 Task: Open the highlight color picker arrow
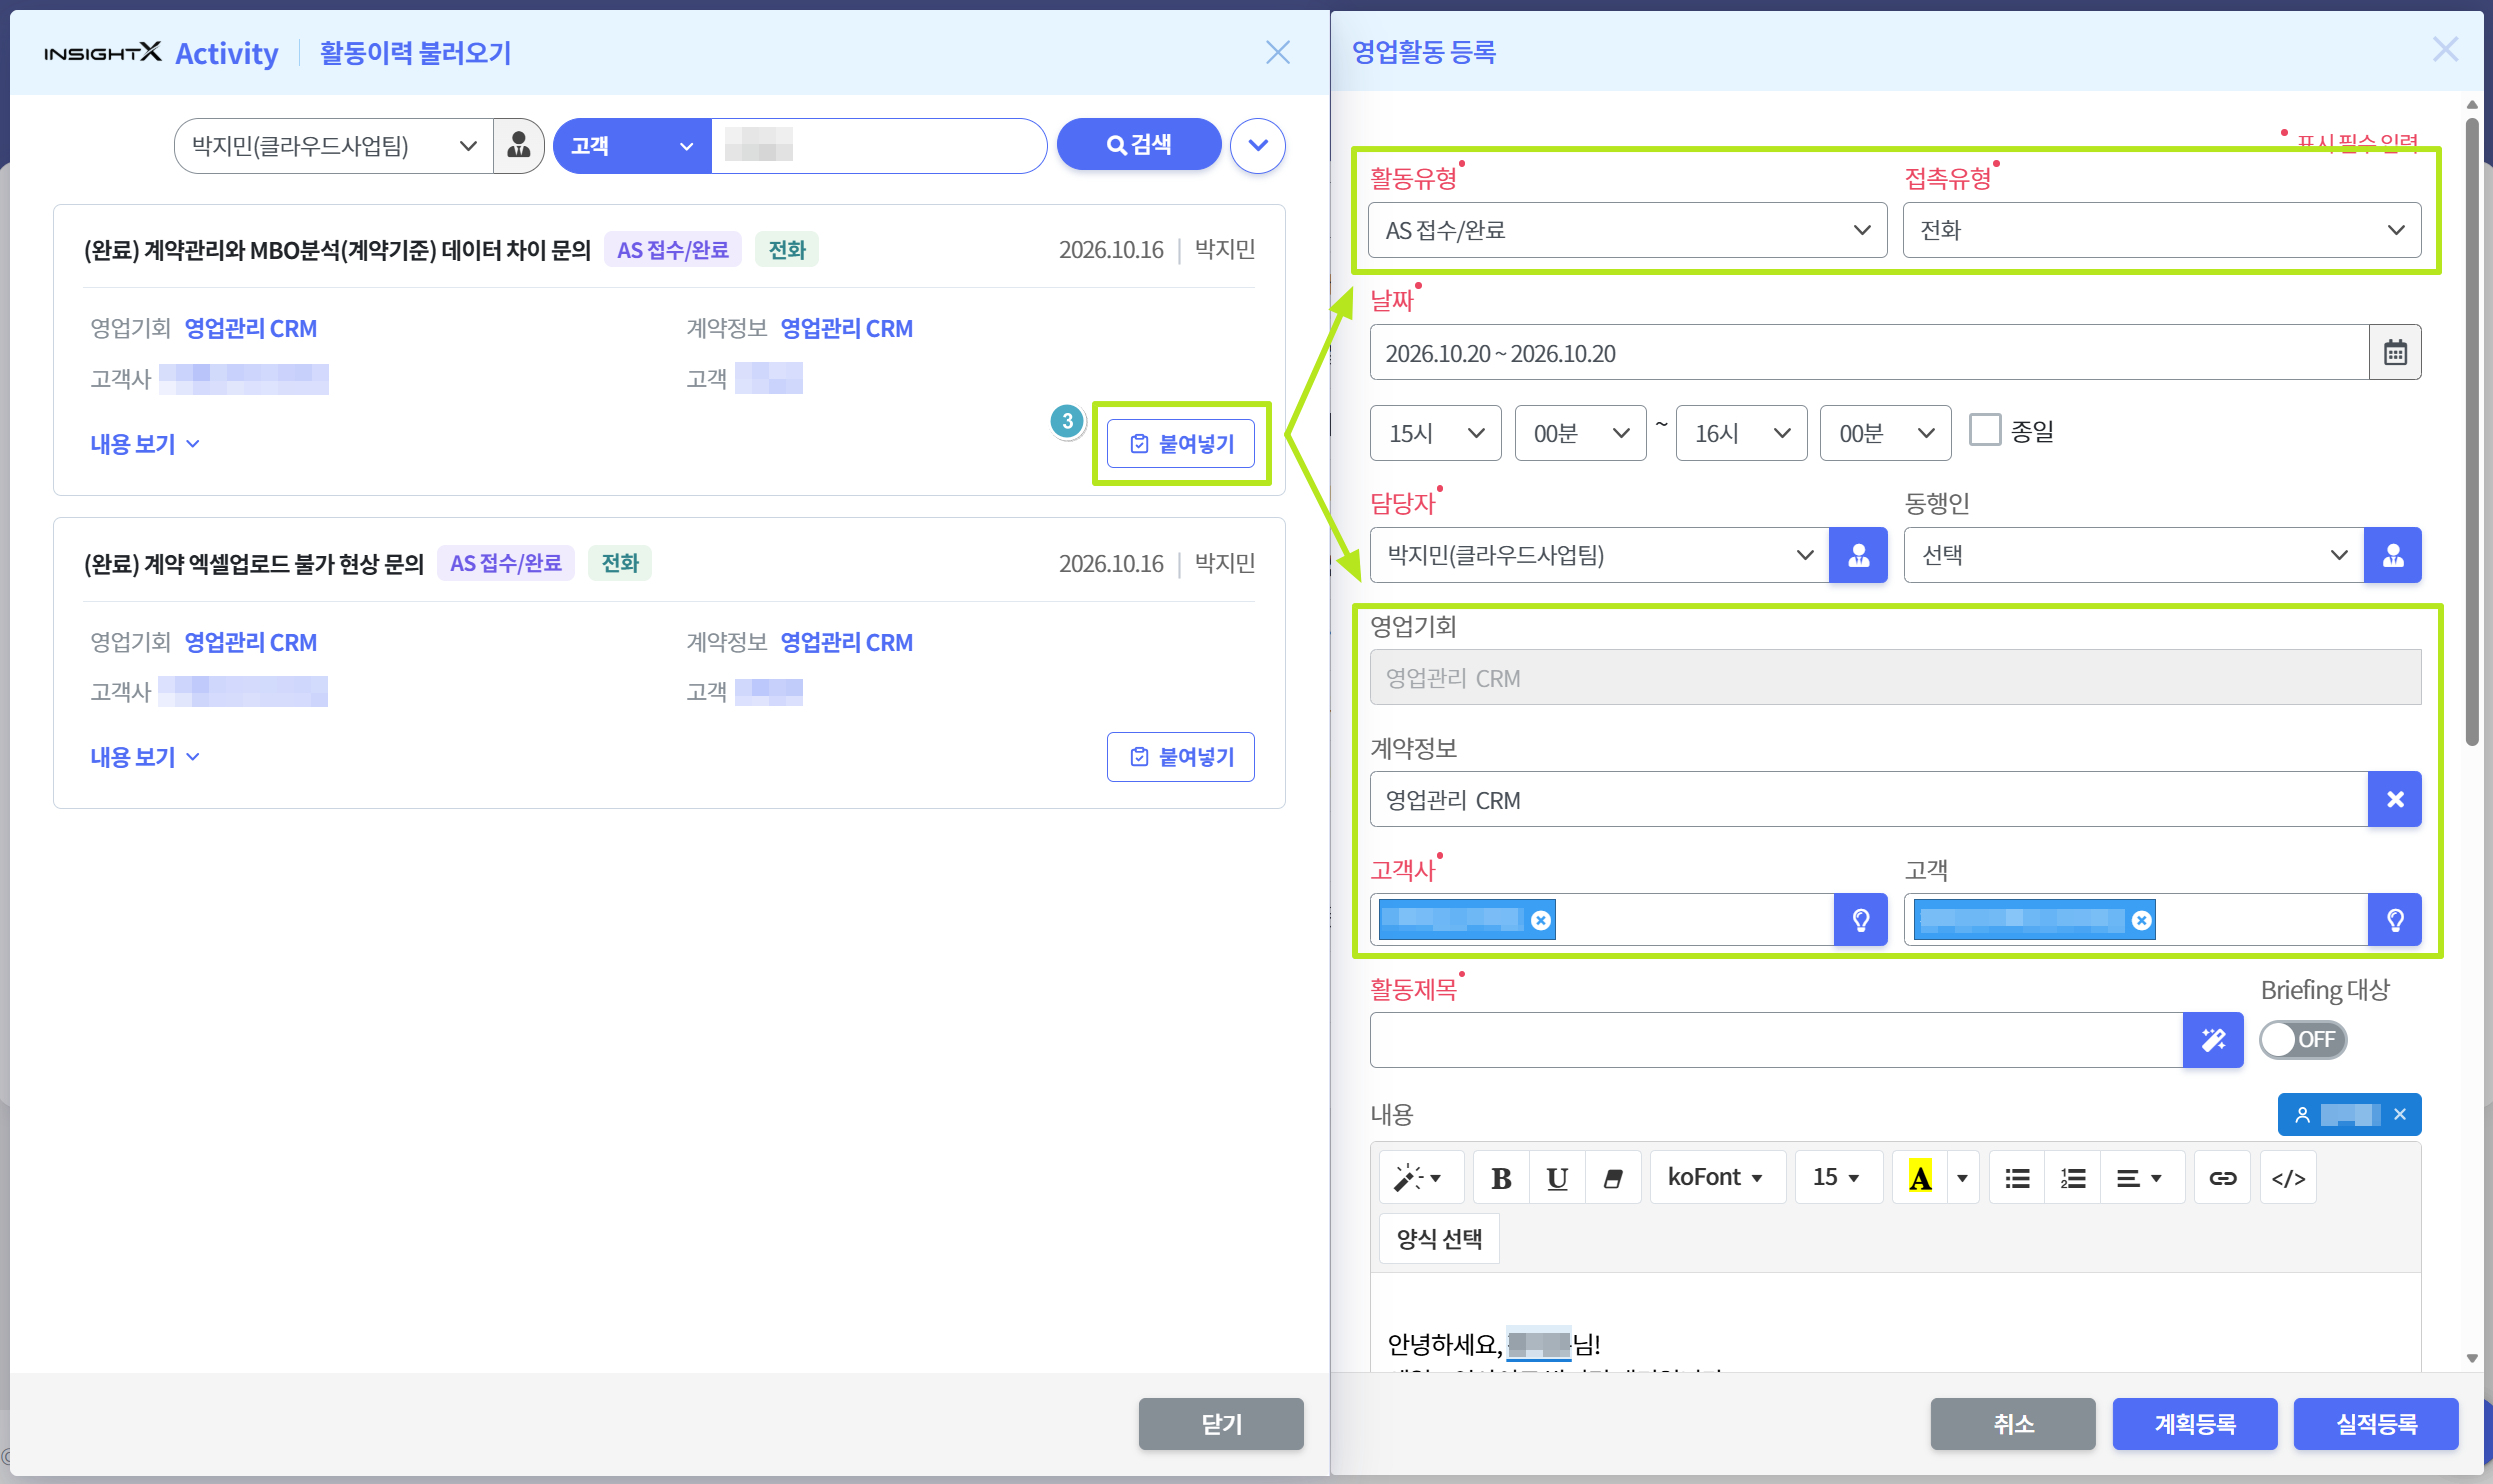1963,1178
